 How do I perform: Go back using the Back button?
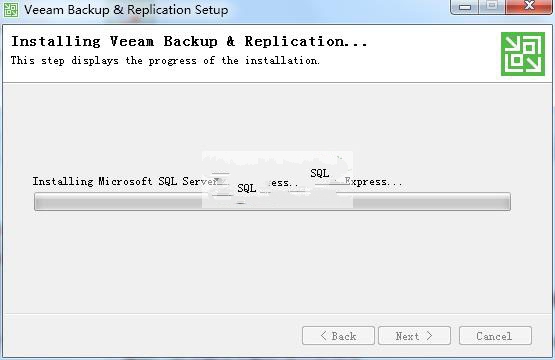click(338, 336)
